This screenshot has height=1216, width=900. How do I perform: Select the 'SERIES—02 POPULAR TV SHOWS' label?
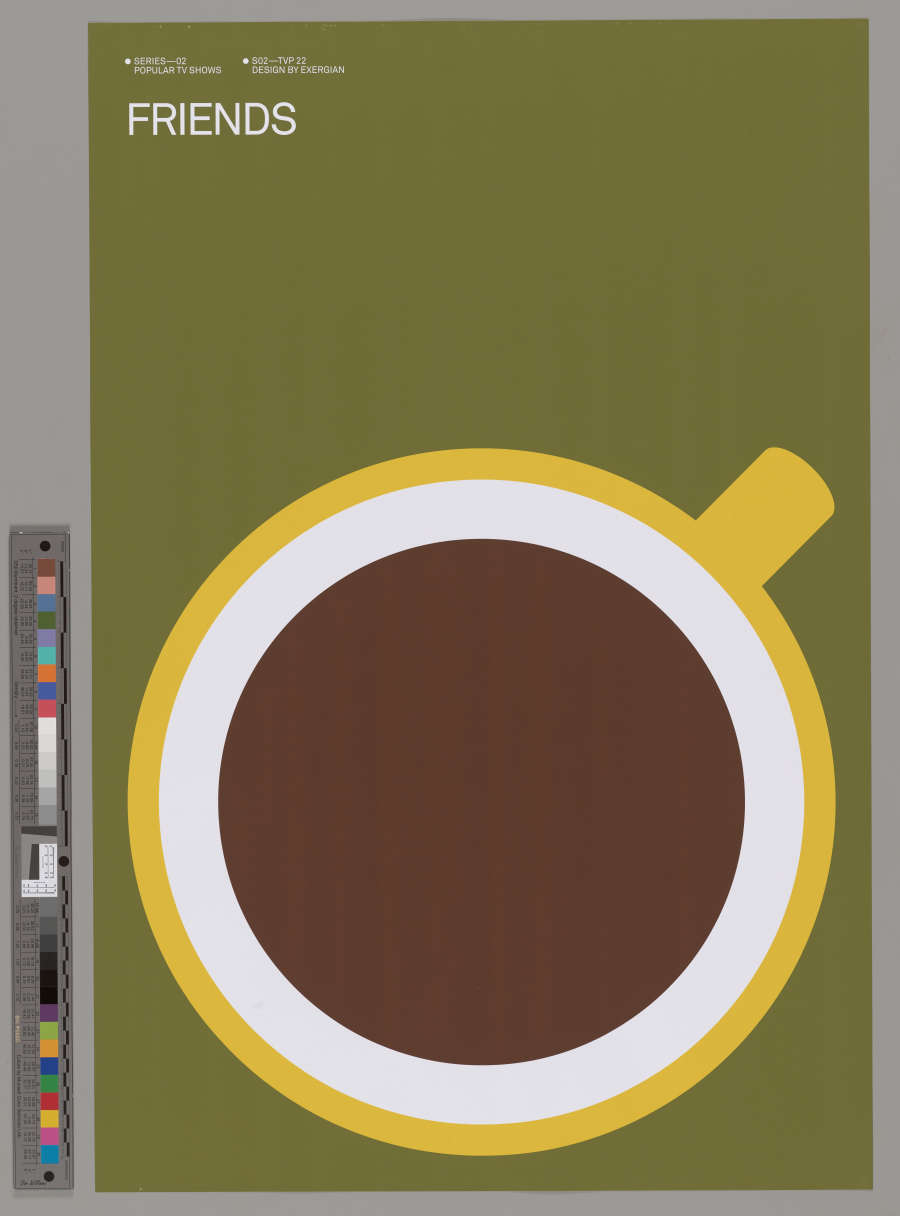[177, 66]
